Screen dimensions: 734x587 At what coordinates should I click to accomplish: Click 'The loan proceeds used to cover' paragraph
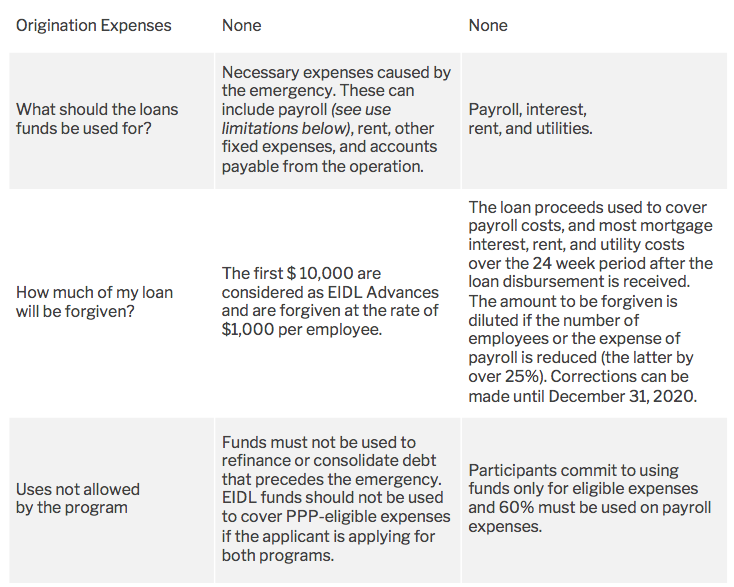(590, 244)
